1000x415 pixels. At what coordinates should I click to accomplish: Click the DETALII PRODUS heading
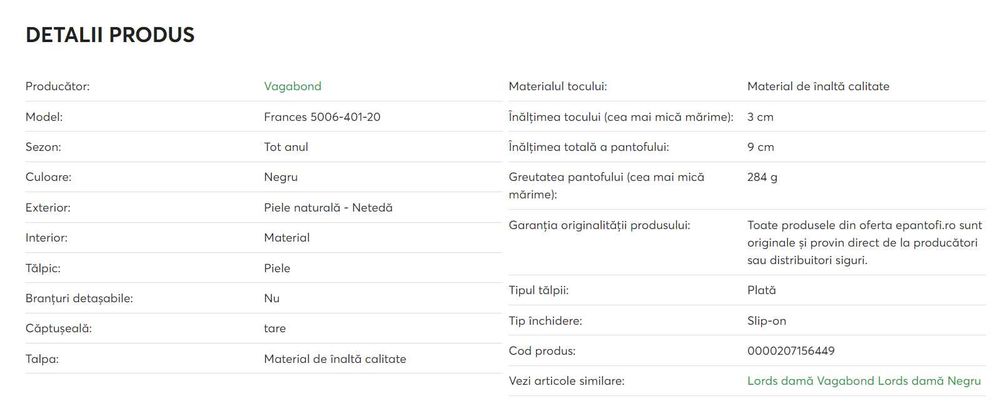point(110,35)
